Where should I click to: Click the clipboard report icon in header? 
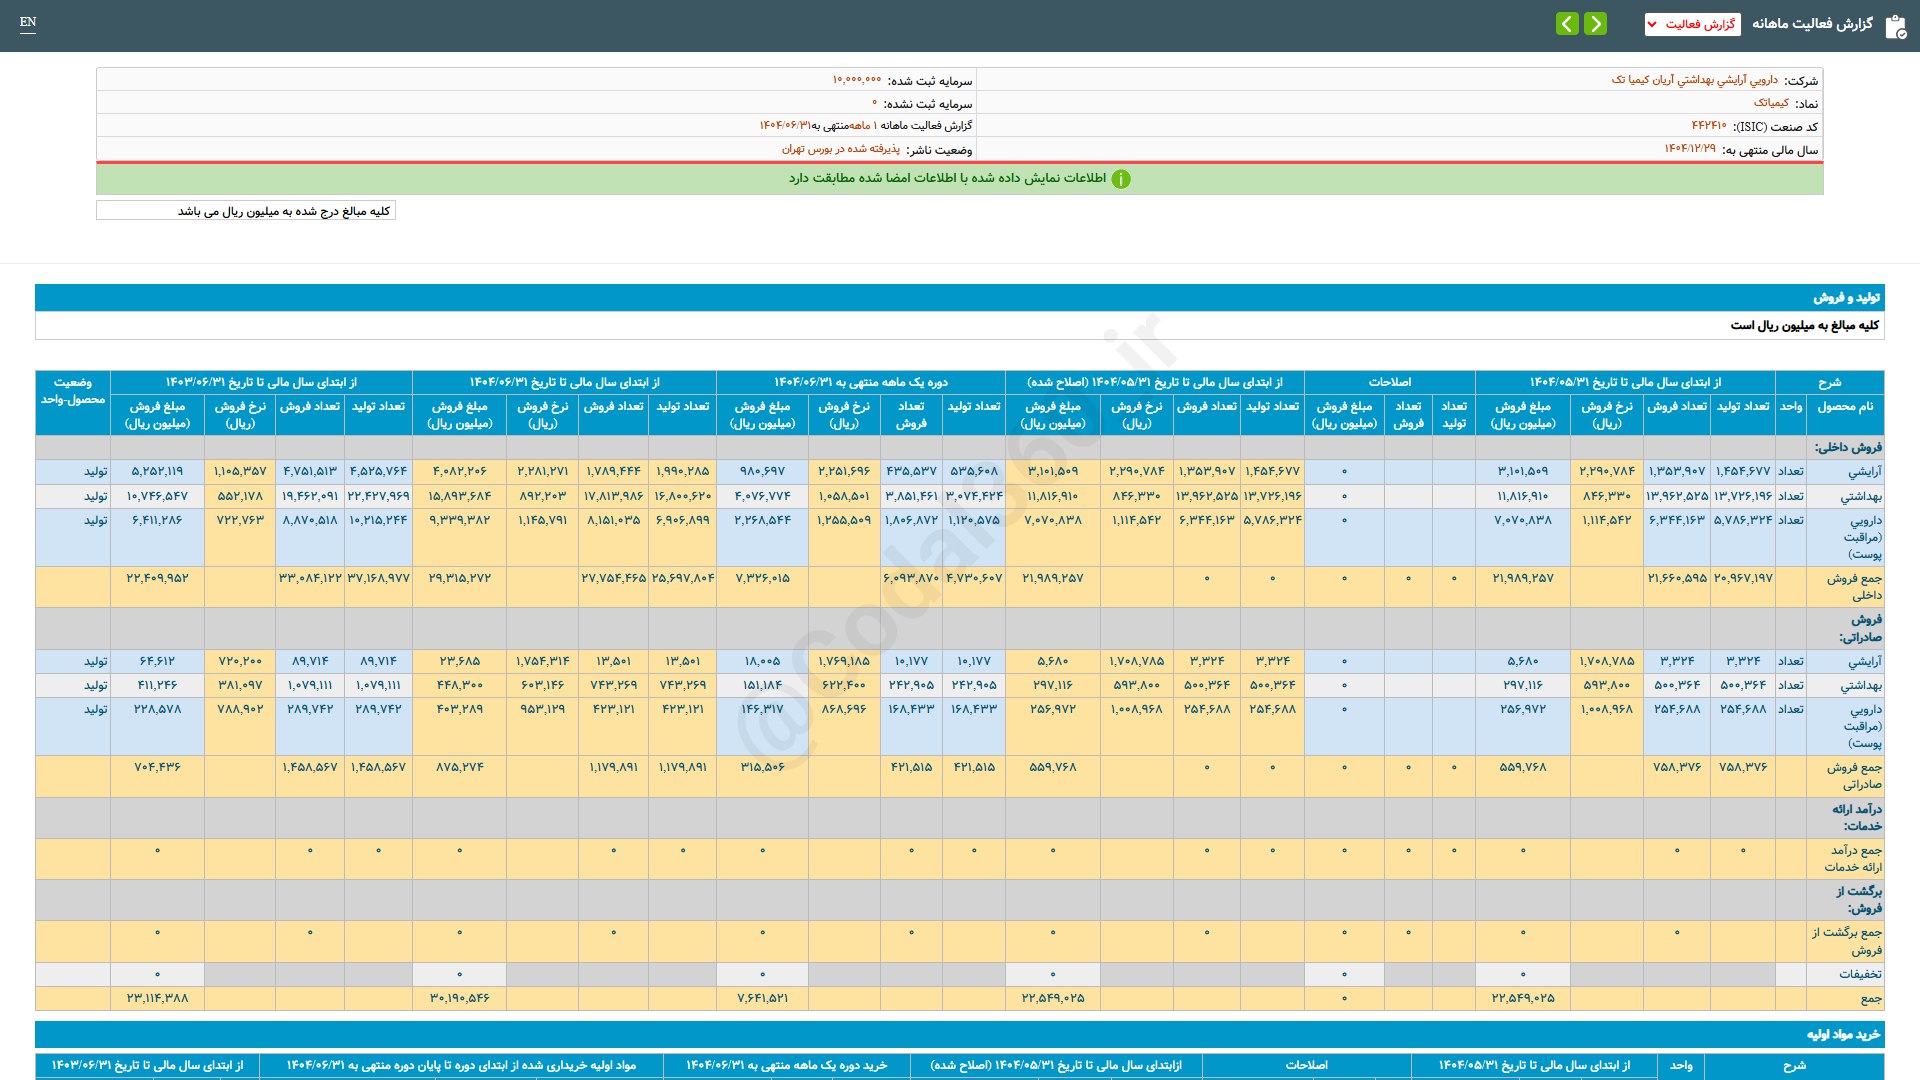[1895, 26]
